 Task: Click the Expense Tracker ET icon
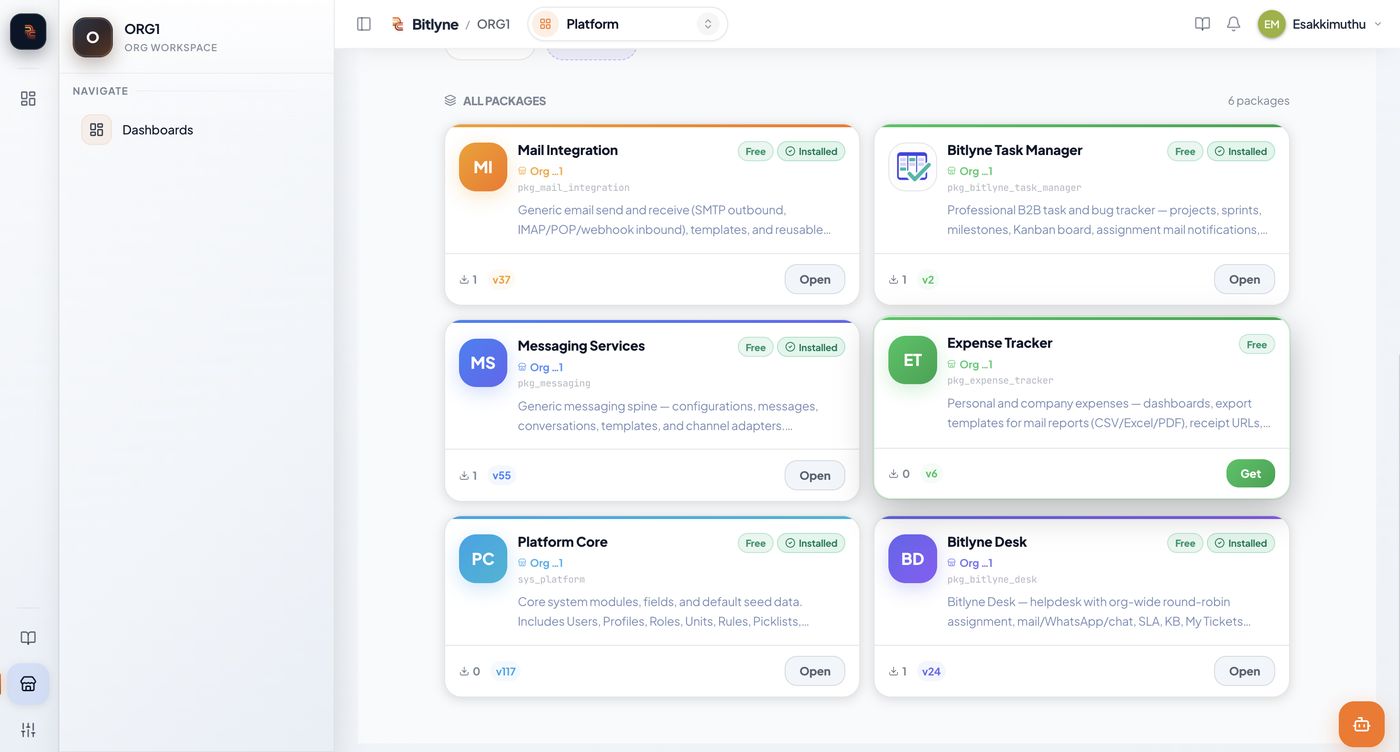[912, 360]
